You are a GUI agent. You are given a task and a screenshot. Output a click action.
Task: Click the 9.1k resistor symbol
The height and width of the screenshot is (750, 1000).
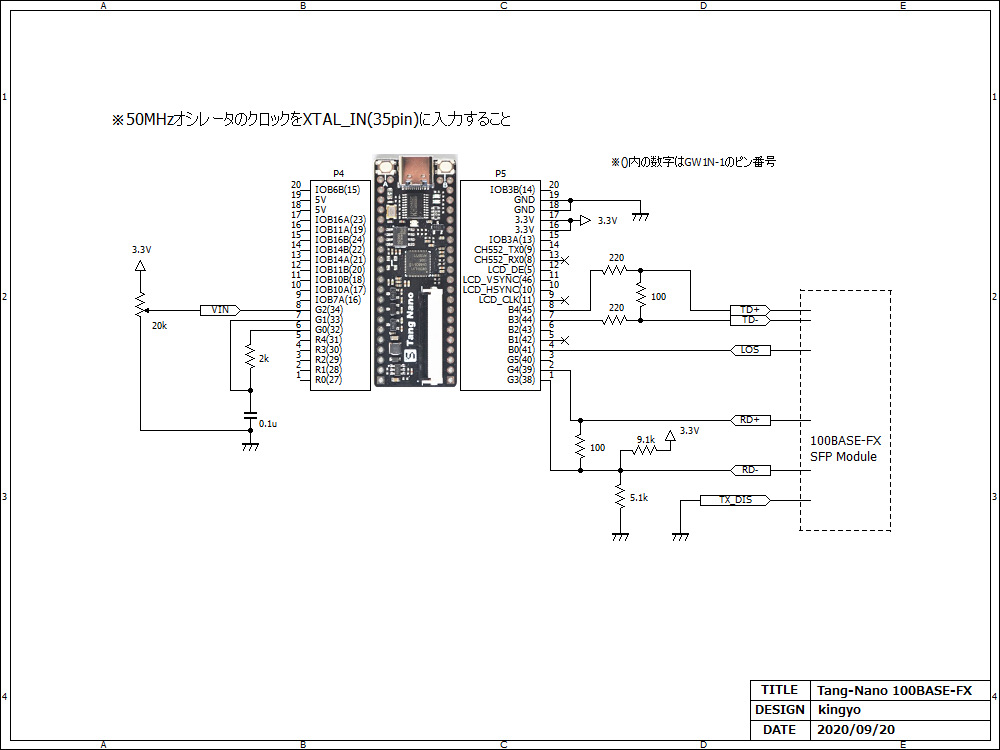click(645, 450)
